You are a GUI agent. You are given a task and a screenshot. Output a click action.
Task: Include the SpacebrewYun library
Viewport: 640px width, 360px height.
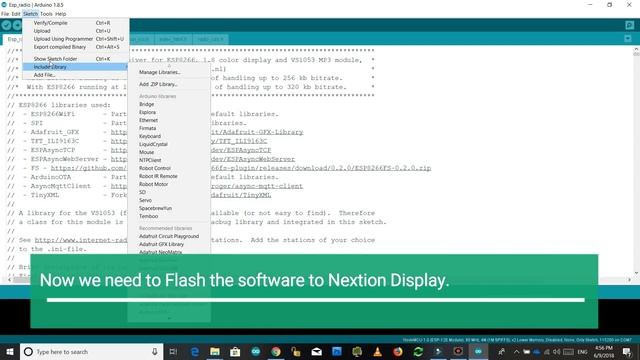pos(169,208)
